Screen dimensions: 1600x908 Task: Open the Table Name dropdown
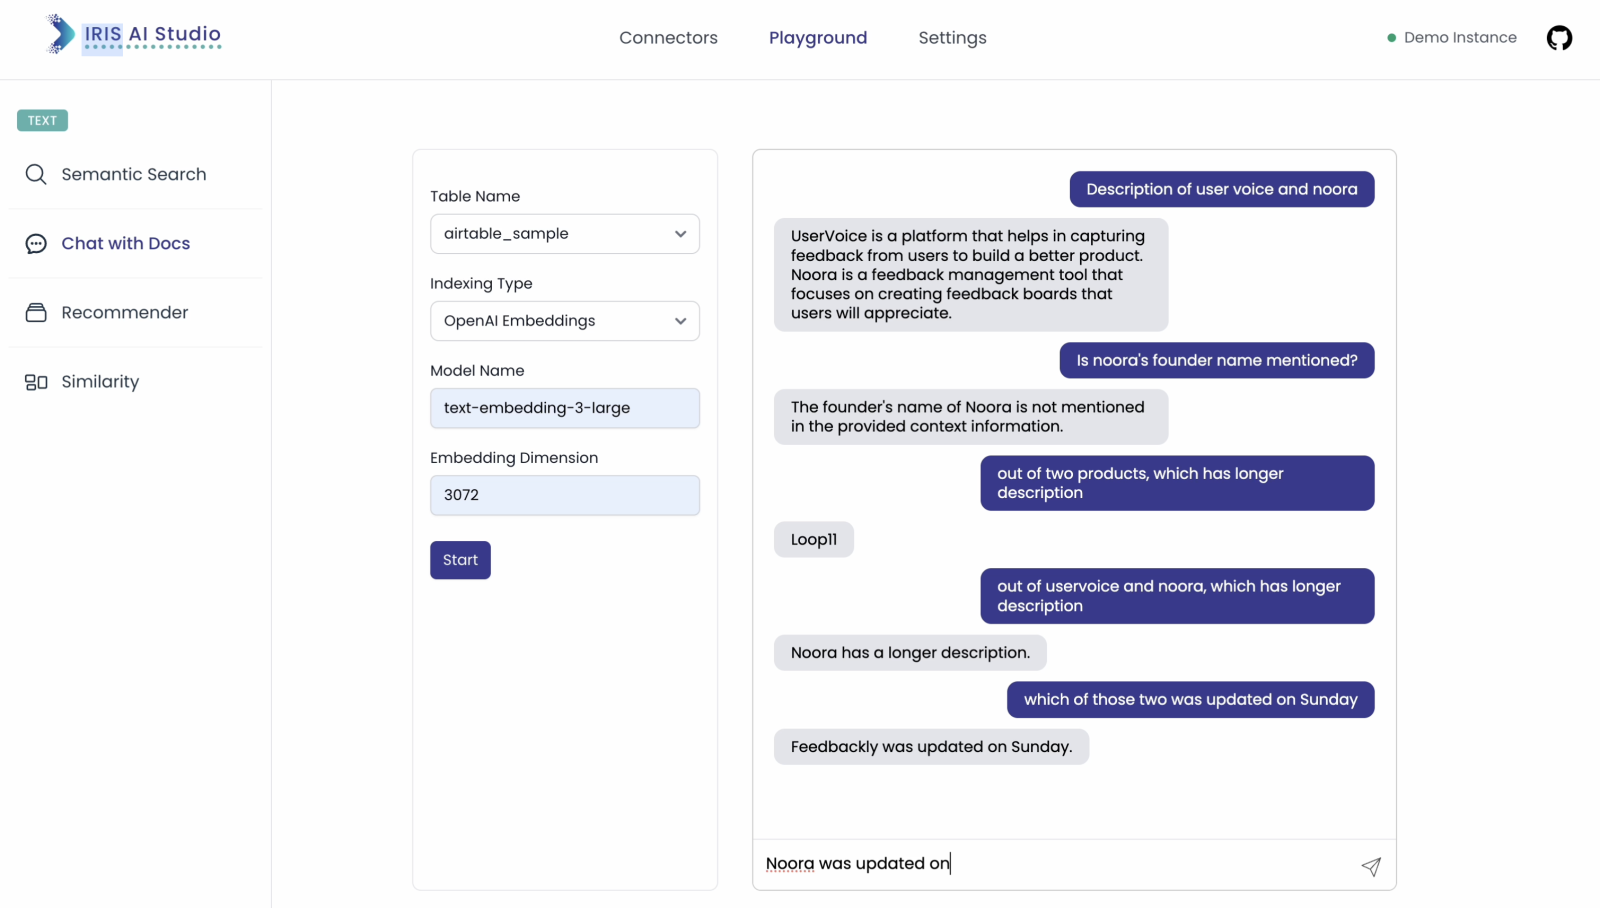(x=564, y=234)
